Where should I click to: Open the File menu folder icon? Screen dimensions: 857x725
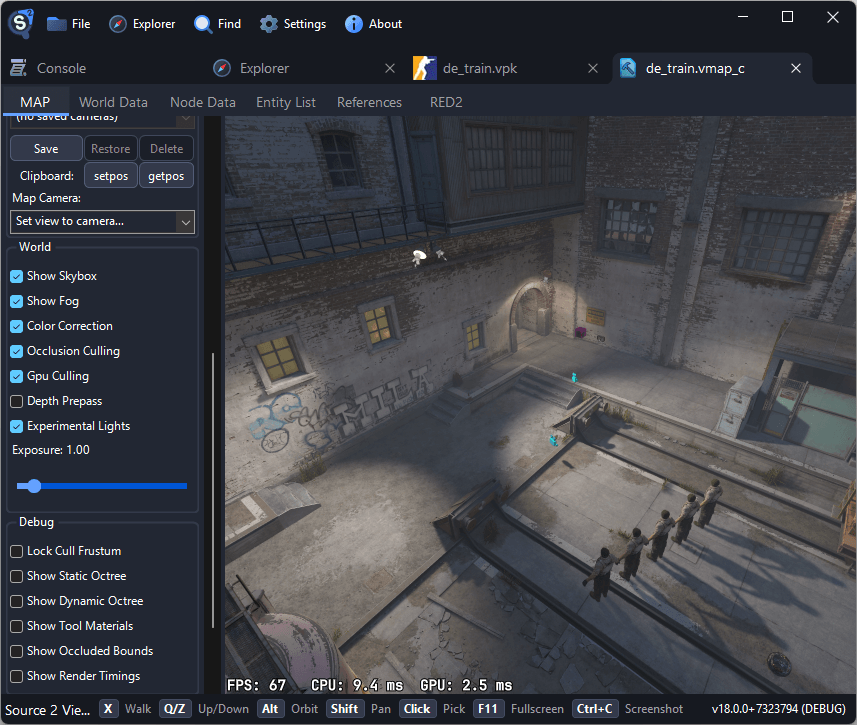[57, 24]
